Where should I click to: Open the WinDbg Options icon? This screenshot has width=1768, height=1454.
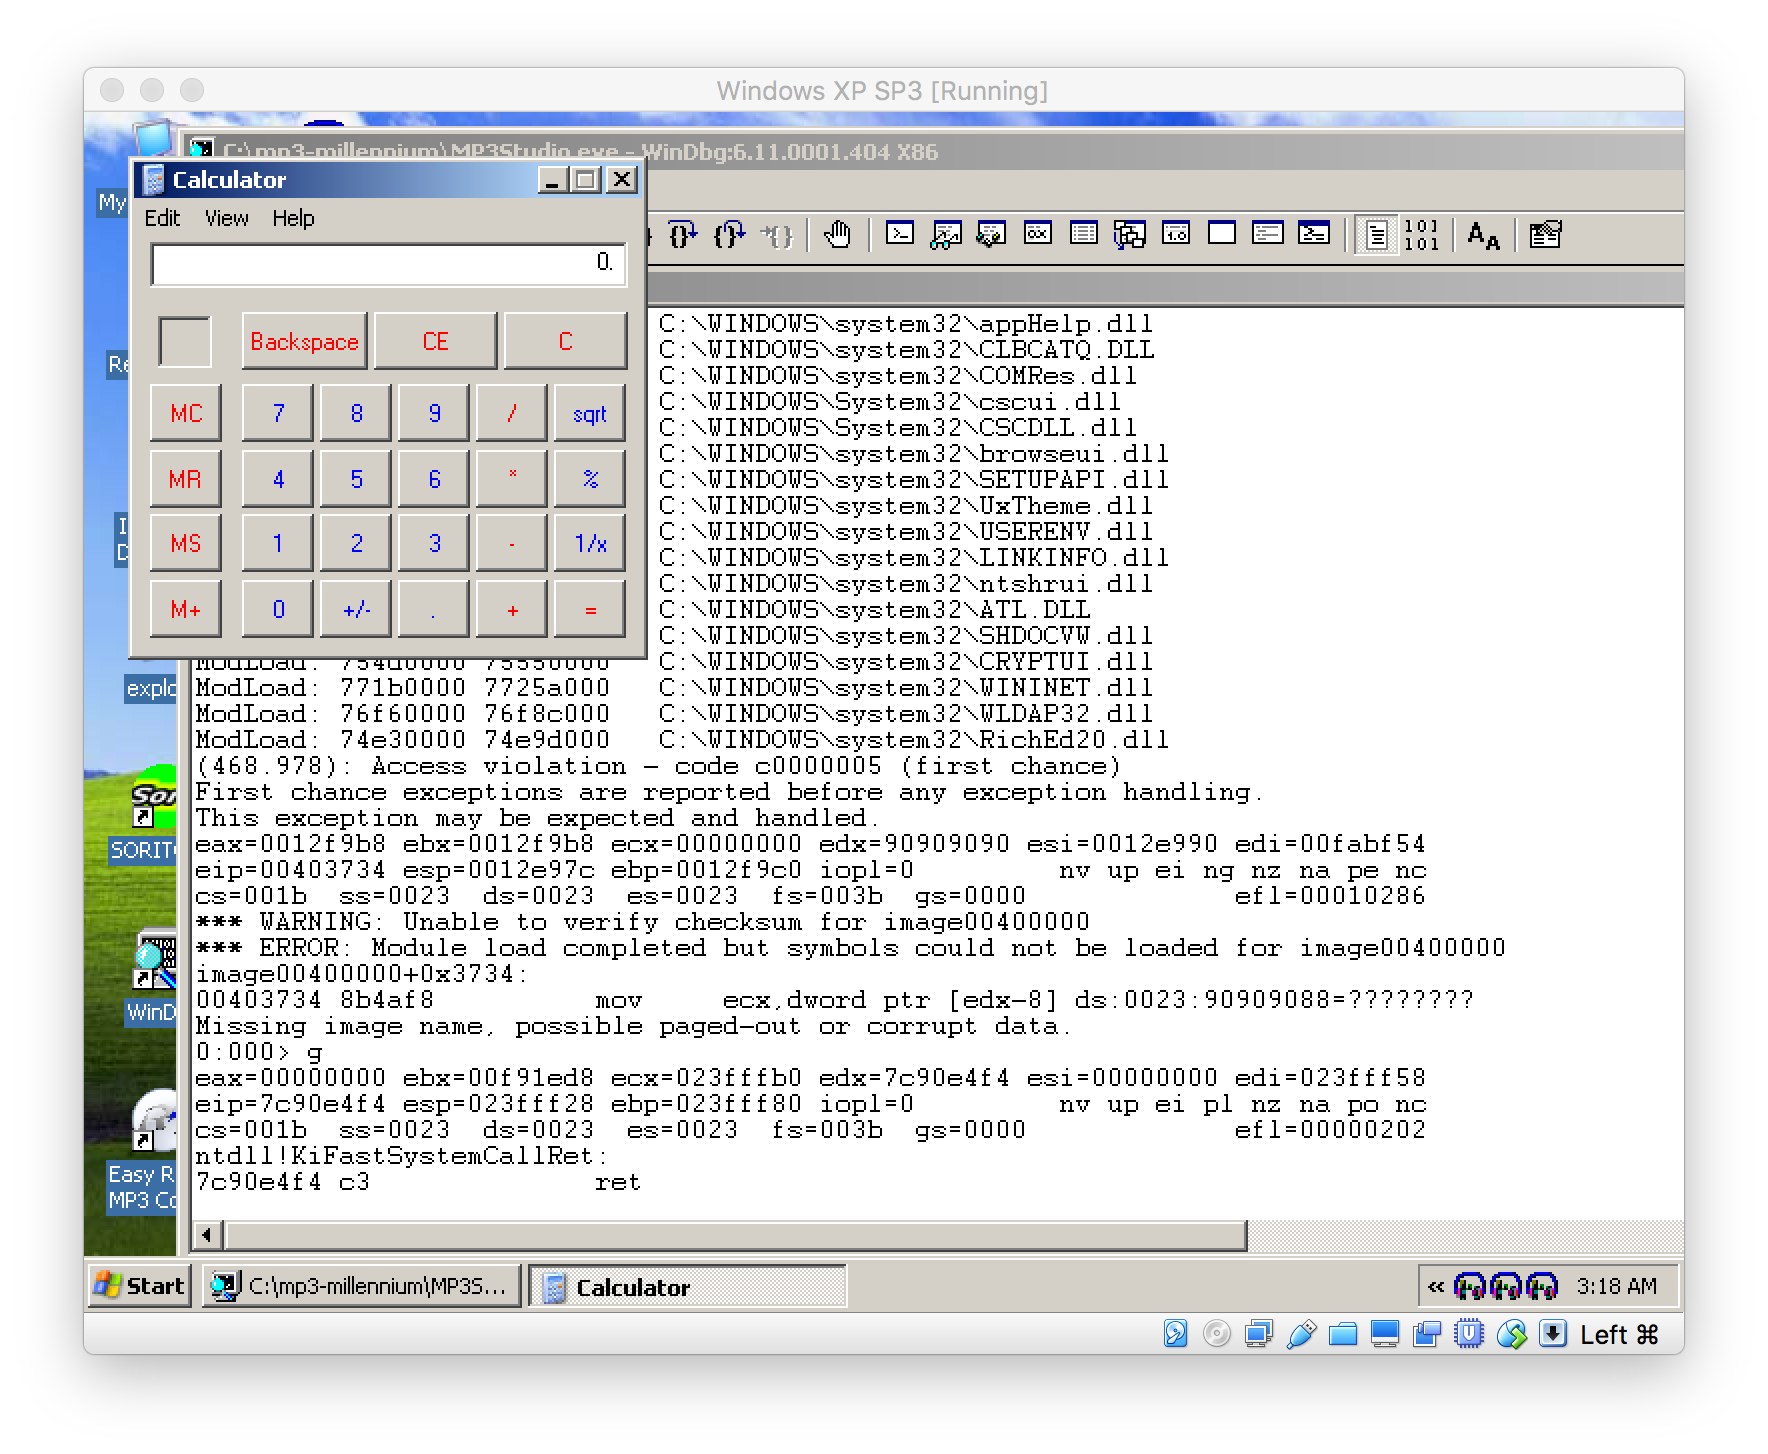(x=1545, y=234)
